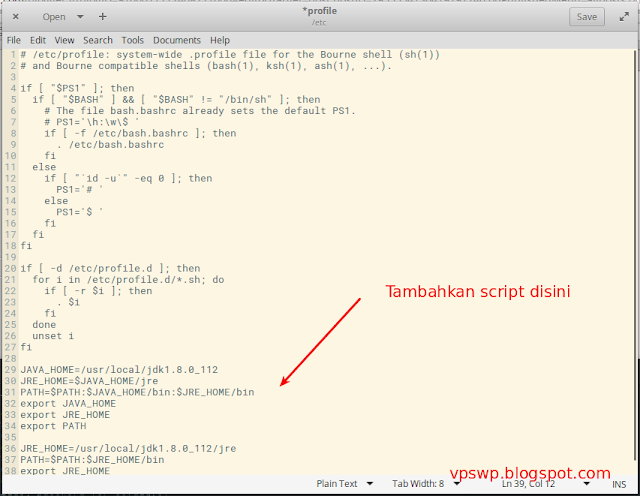Click the done line

(44, 325)
